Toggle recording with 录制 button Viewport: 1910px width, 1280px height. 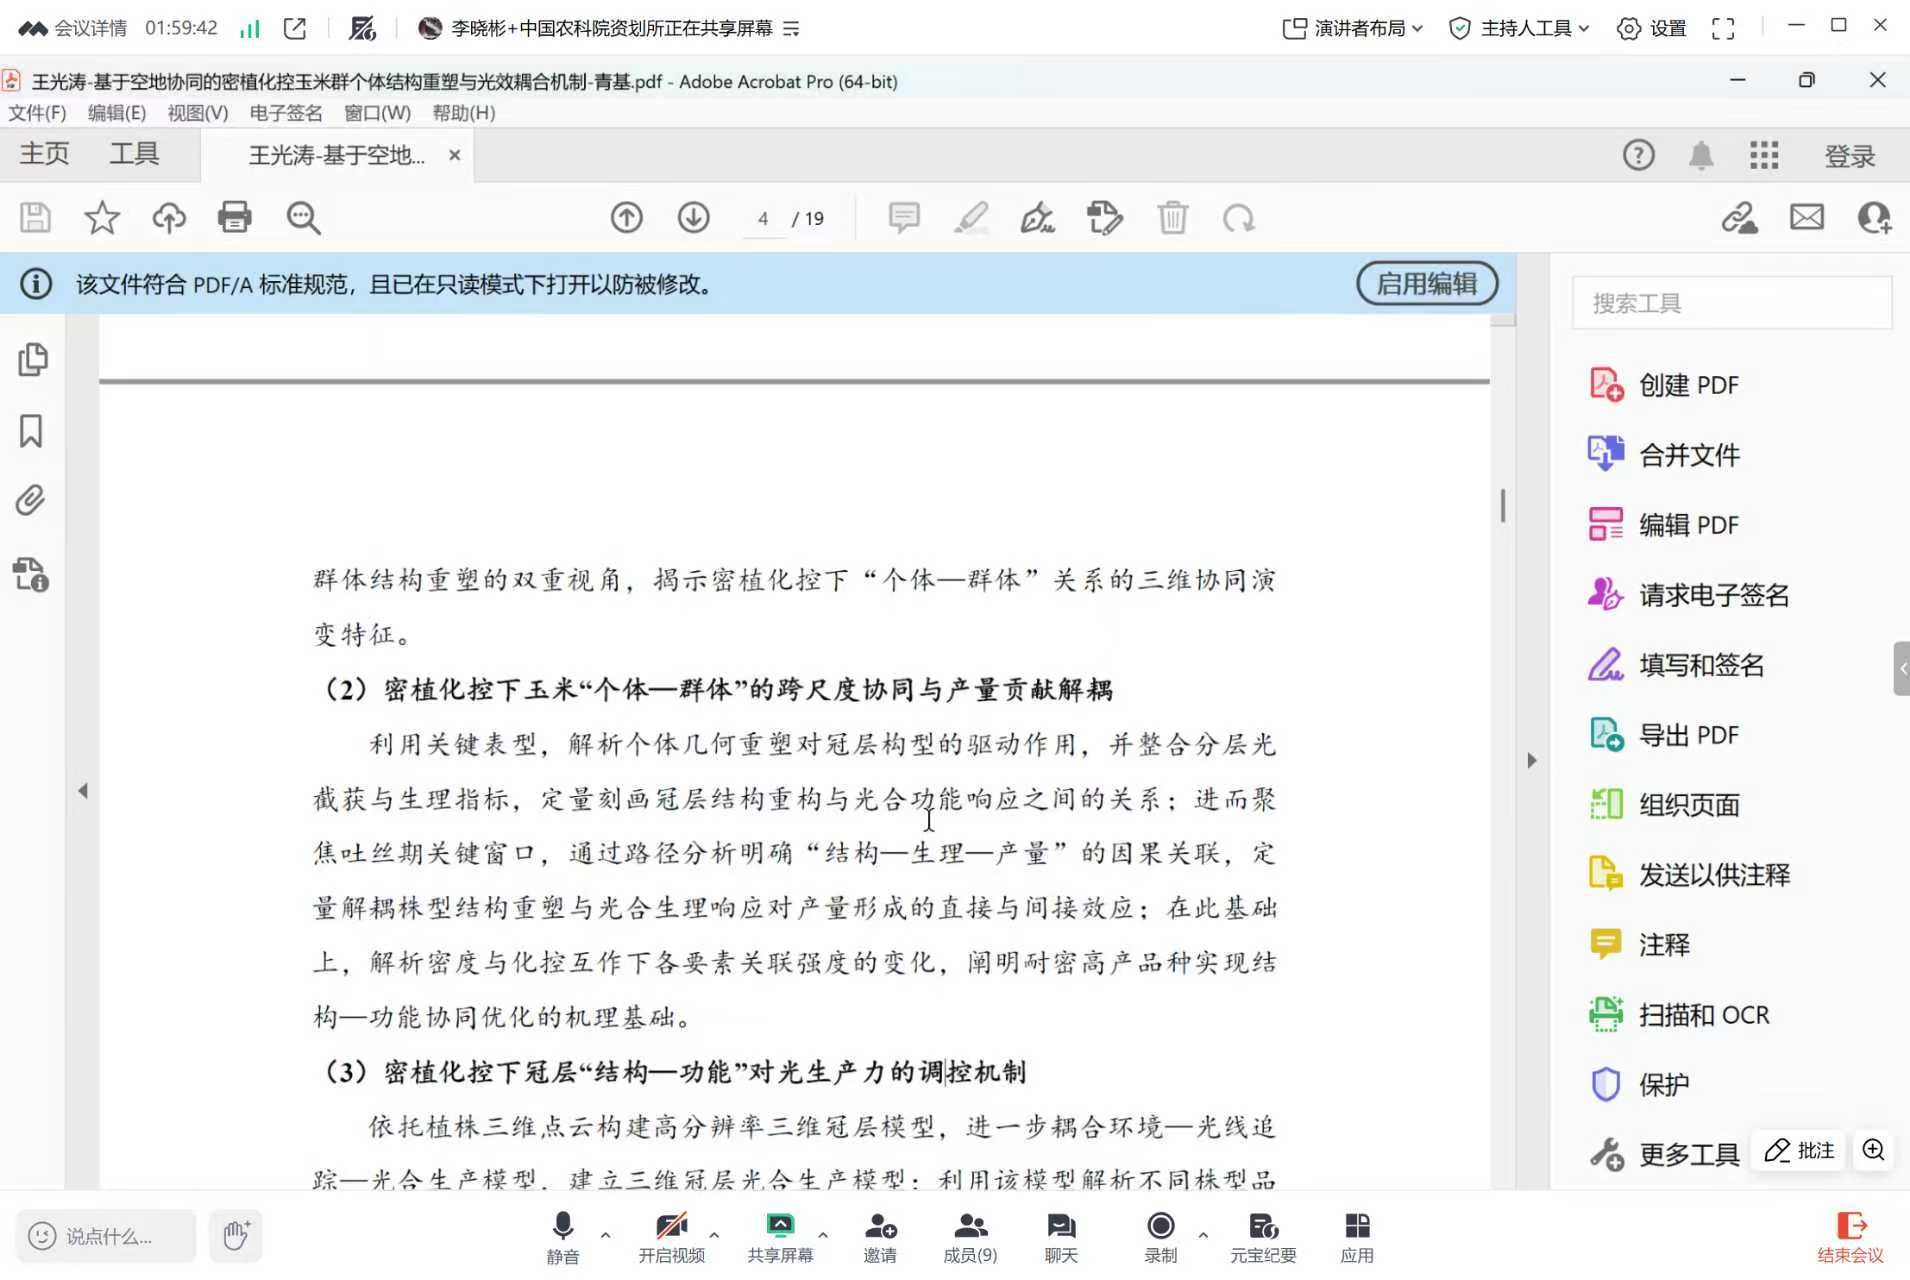(1160, 1235)
